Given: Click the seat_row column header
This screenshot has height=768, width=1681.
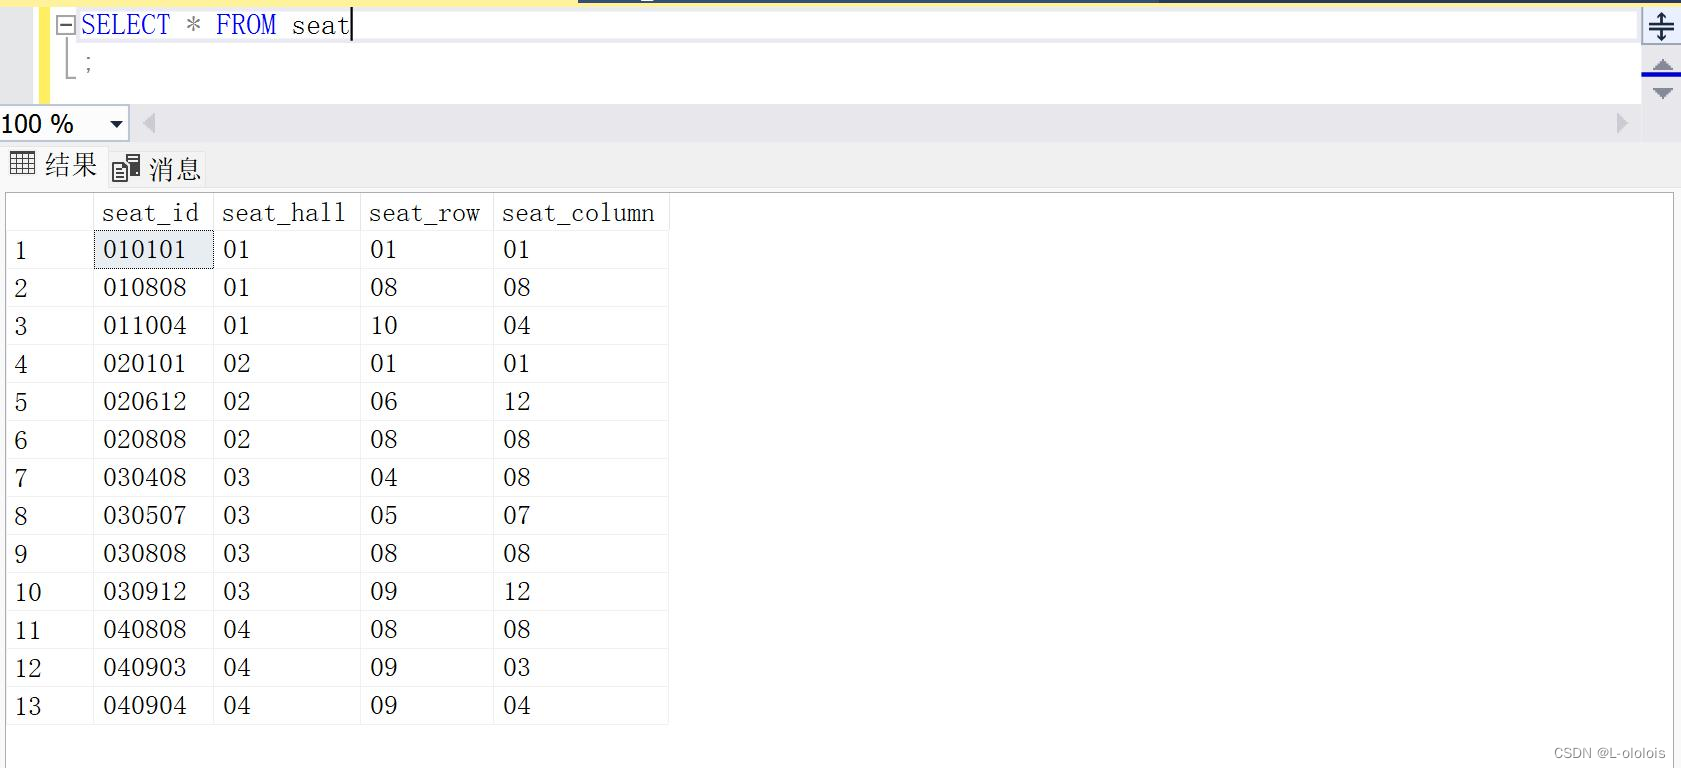Looking at the screenshot, I should (x=427, y=213).
